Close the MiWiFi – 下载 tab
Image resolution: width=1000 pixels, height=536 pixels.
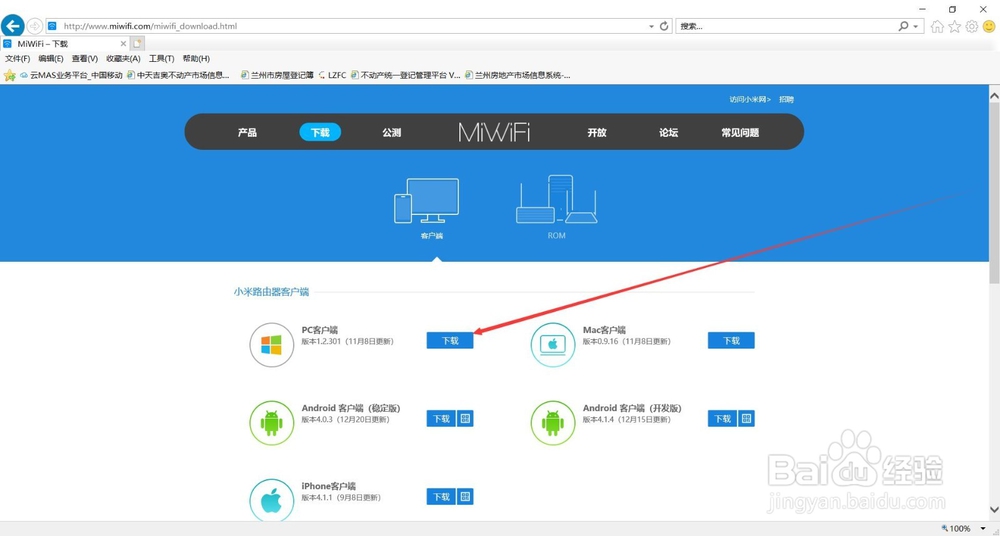click(124, 43)
